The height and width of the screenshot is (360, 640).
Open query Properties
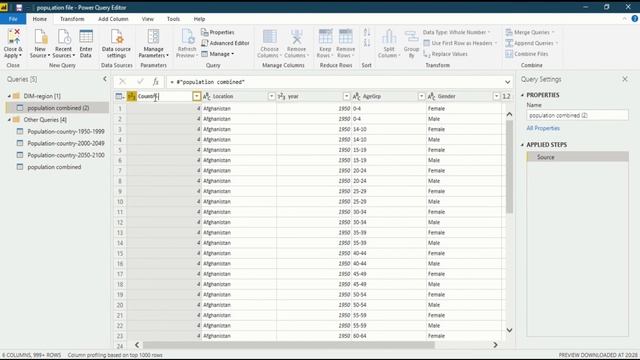218,32
